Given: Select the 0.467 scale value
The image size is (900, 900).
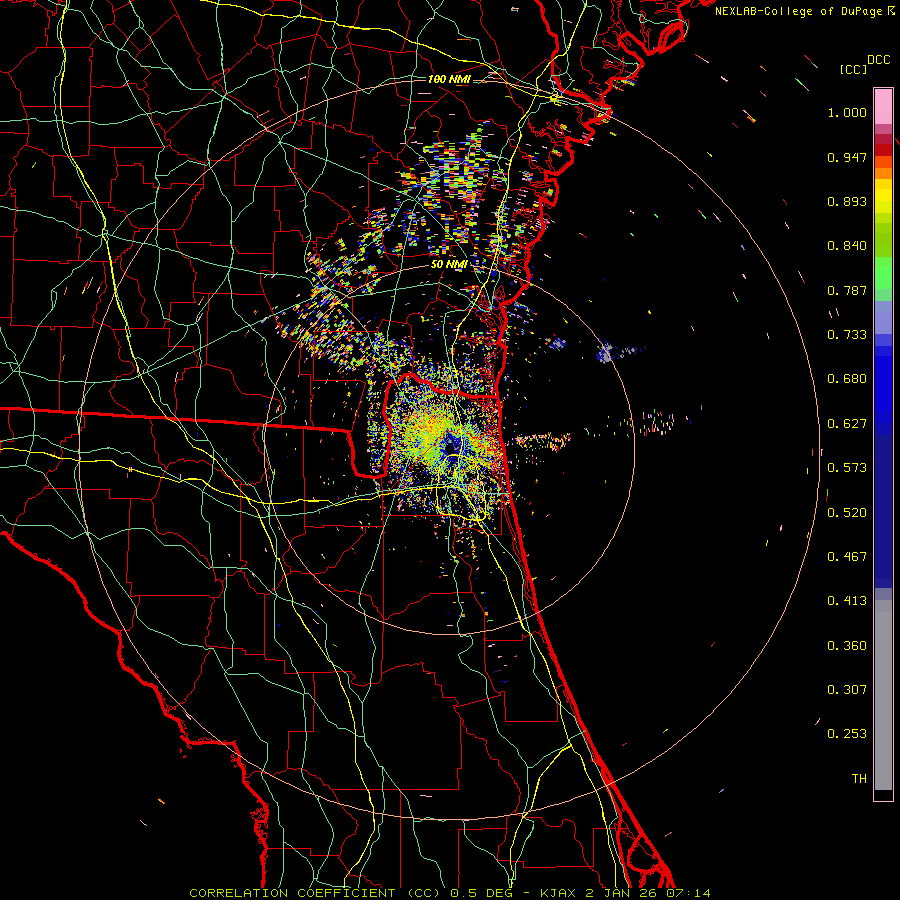Looking at the screenshot, I should (x=847, y=557).
